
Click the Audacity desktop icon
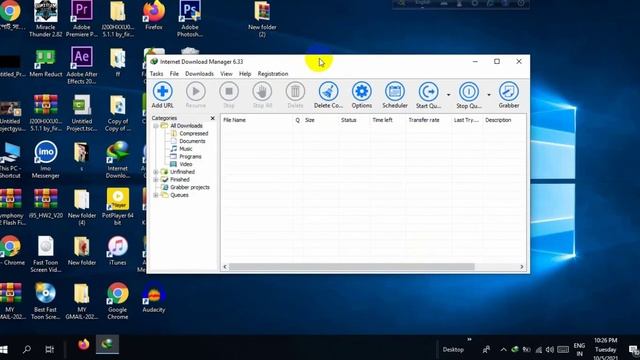click(x=154, y=298)
